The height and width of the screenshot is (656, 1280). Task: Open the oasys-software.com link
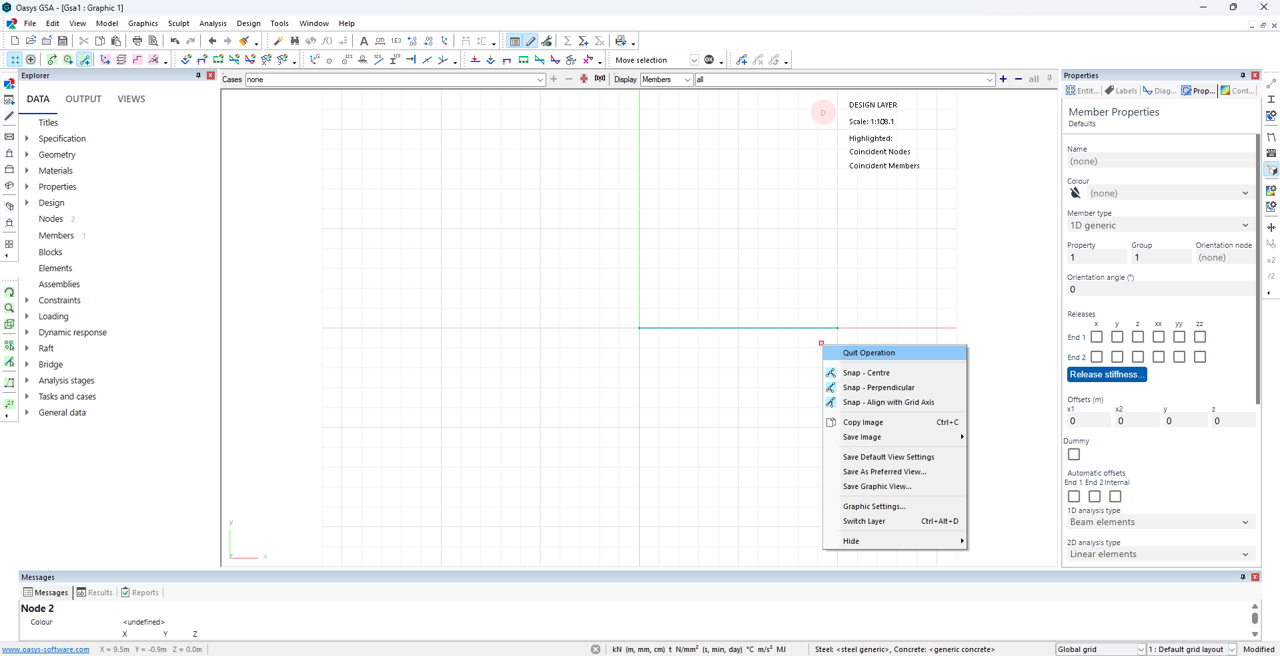pos(46,649)
